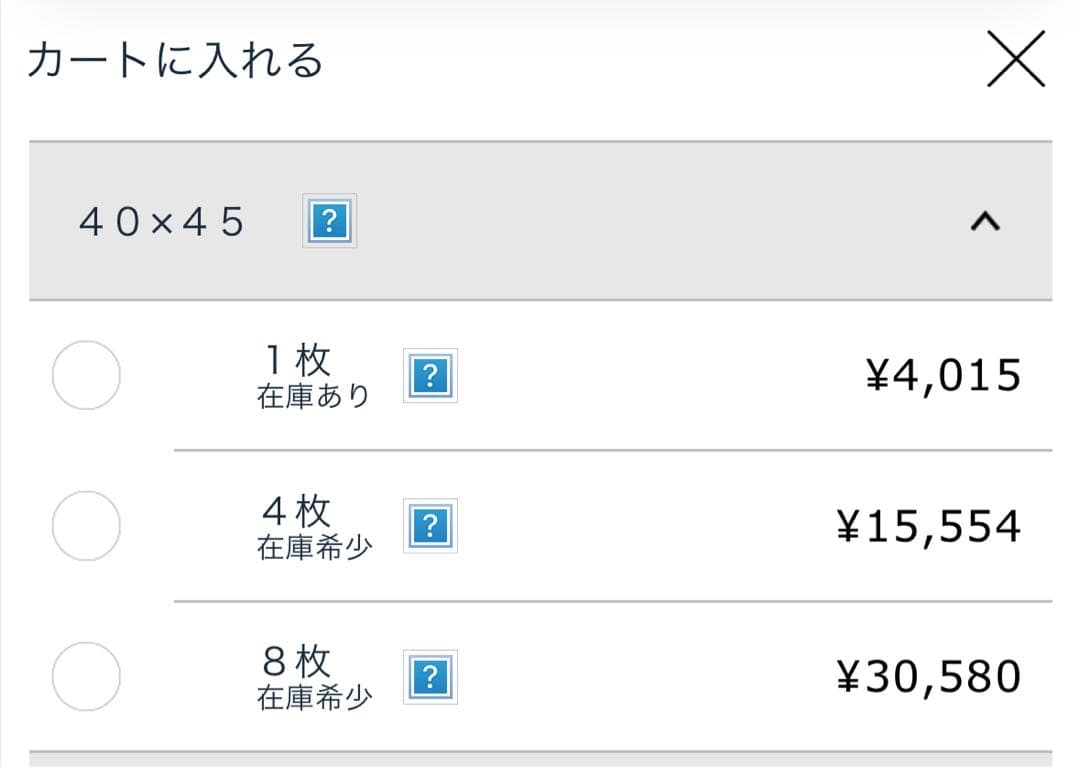Image resolution: width=1080 pixels, height=767 pixels.
Task: Pick the 8枚 quantity option
Action: [86, 674]
